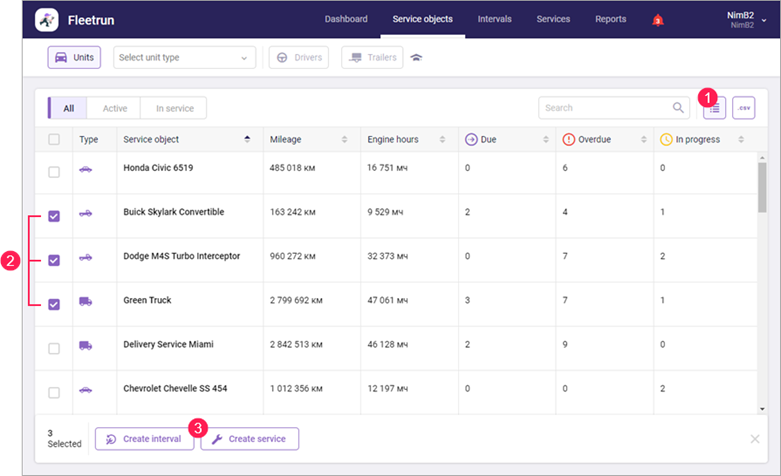Click the Units button
The height and width of the screenshot is (476, 781).
coord(74,57)
